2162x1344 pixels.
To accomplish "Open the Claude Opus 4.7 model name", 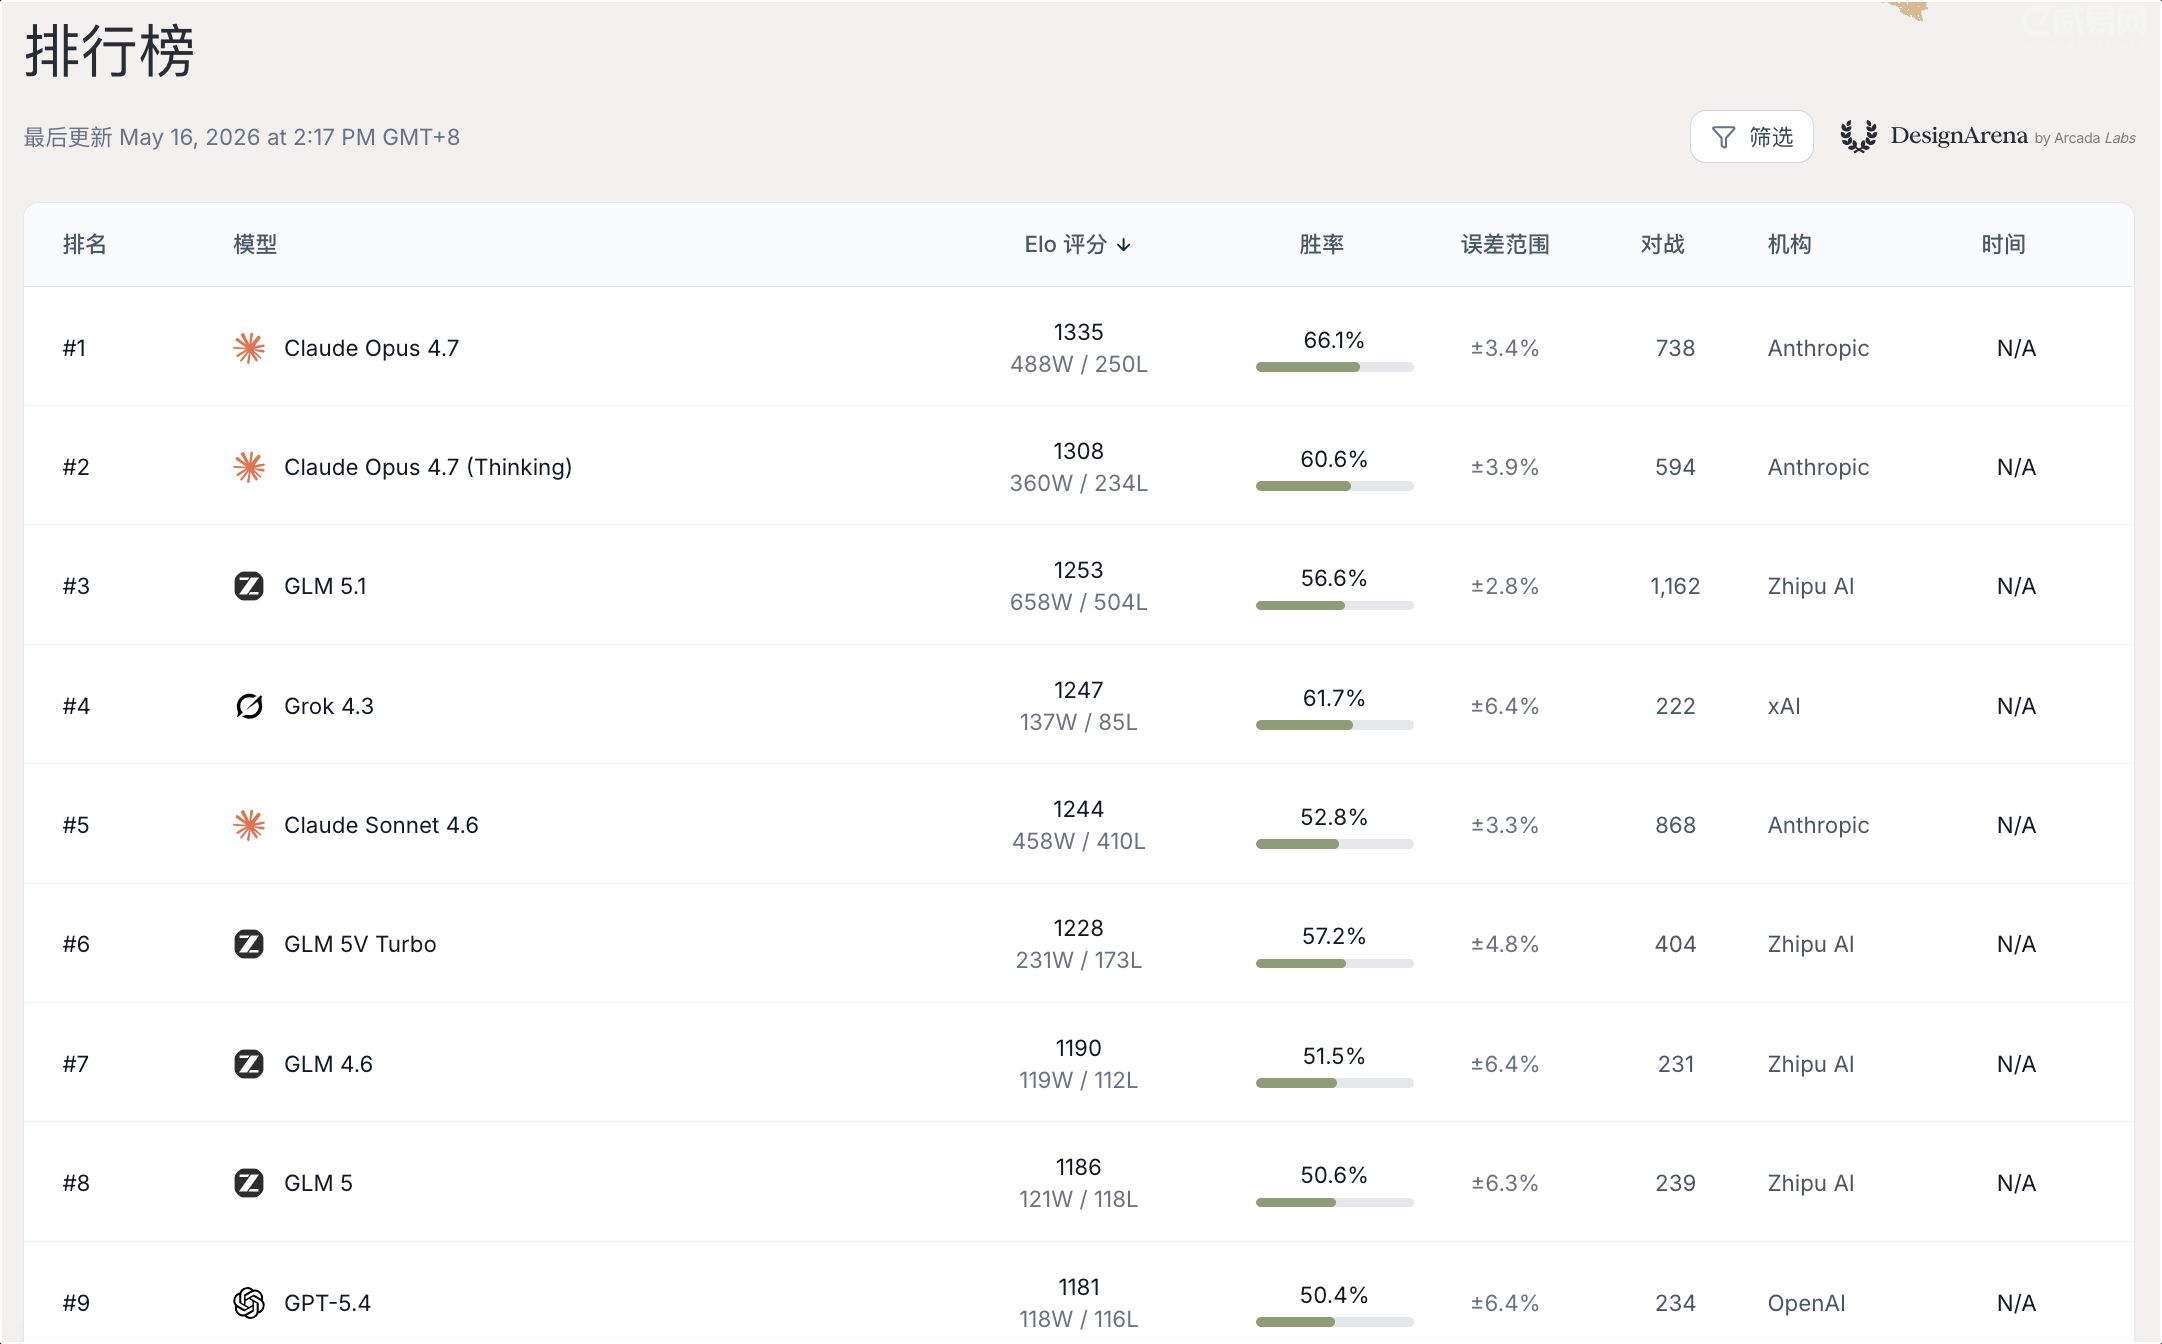I will click(x=371, y=348).
